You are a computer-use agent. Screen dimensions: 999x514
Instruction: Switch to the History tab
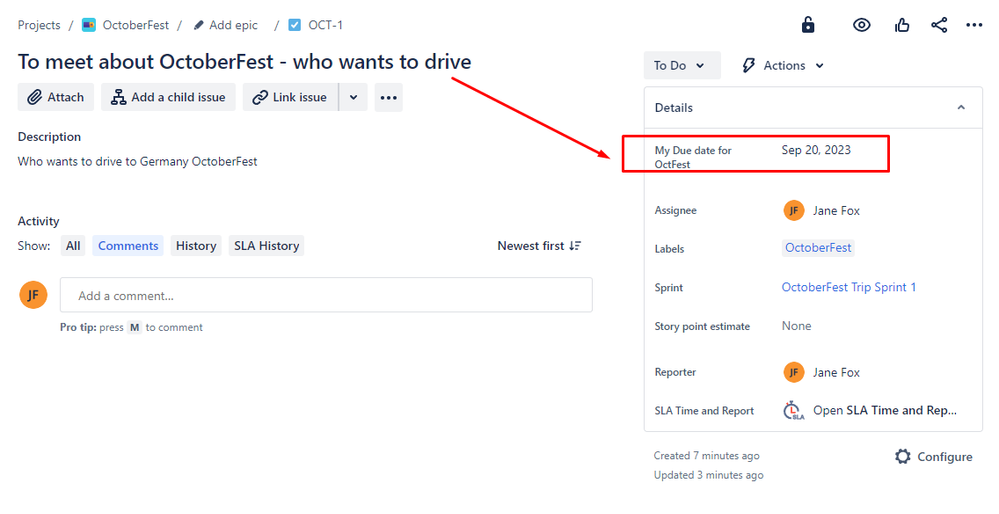coord(196,246)
